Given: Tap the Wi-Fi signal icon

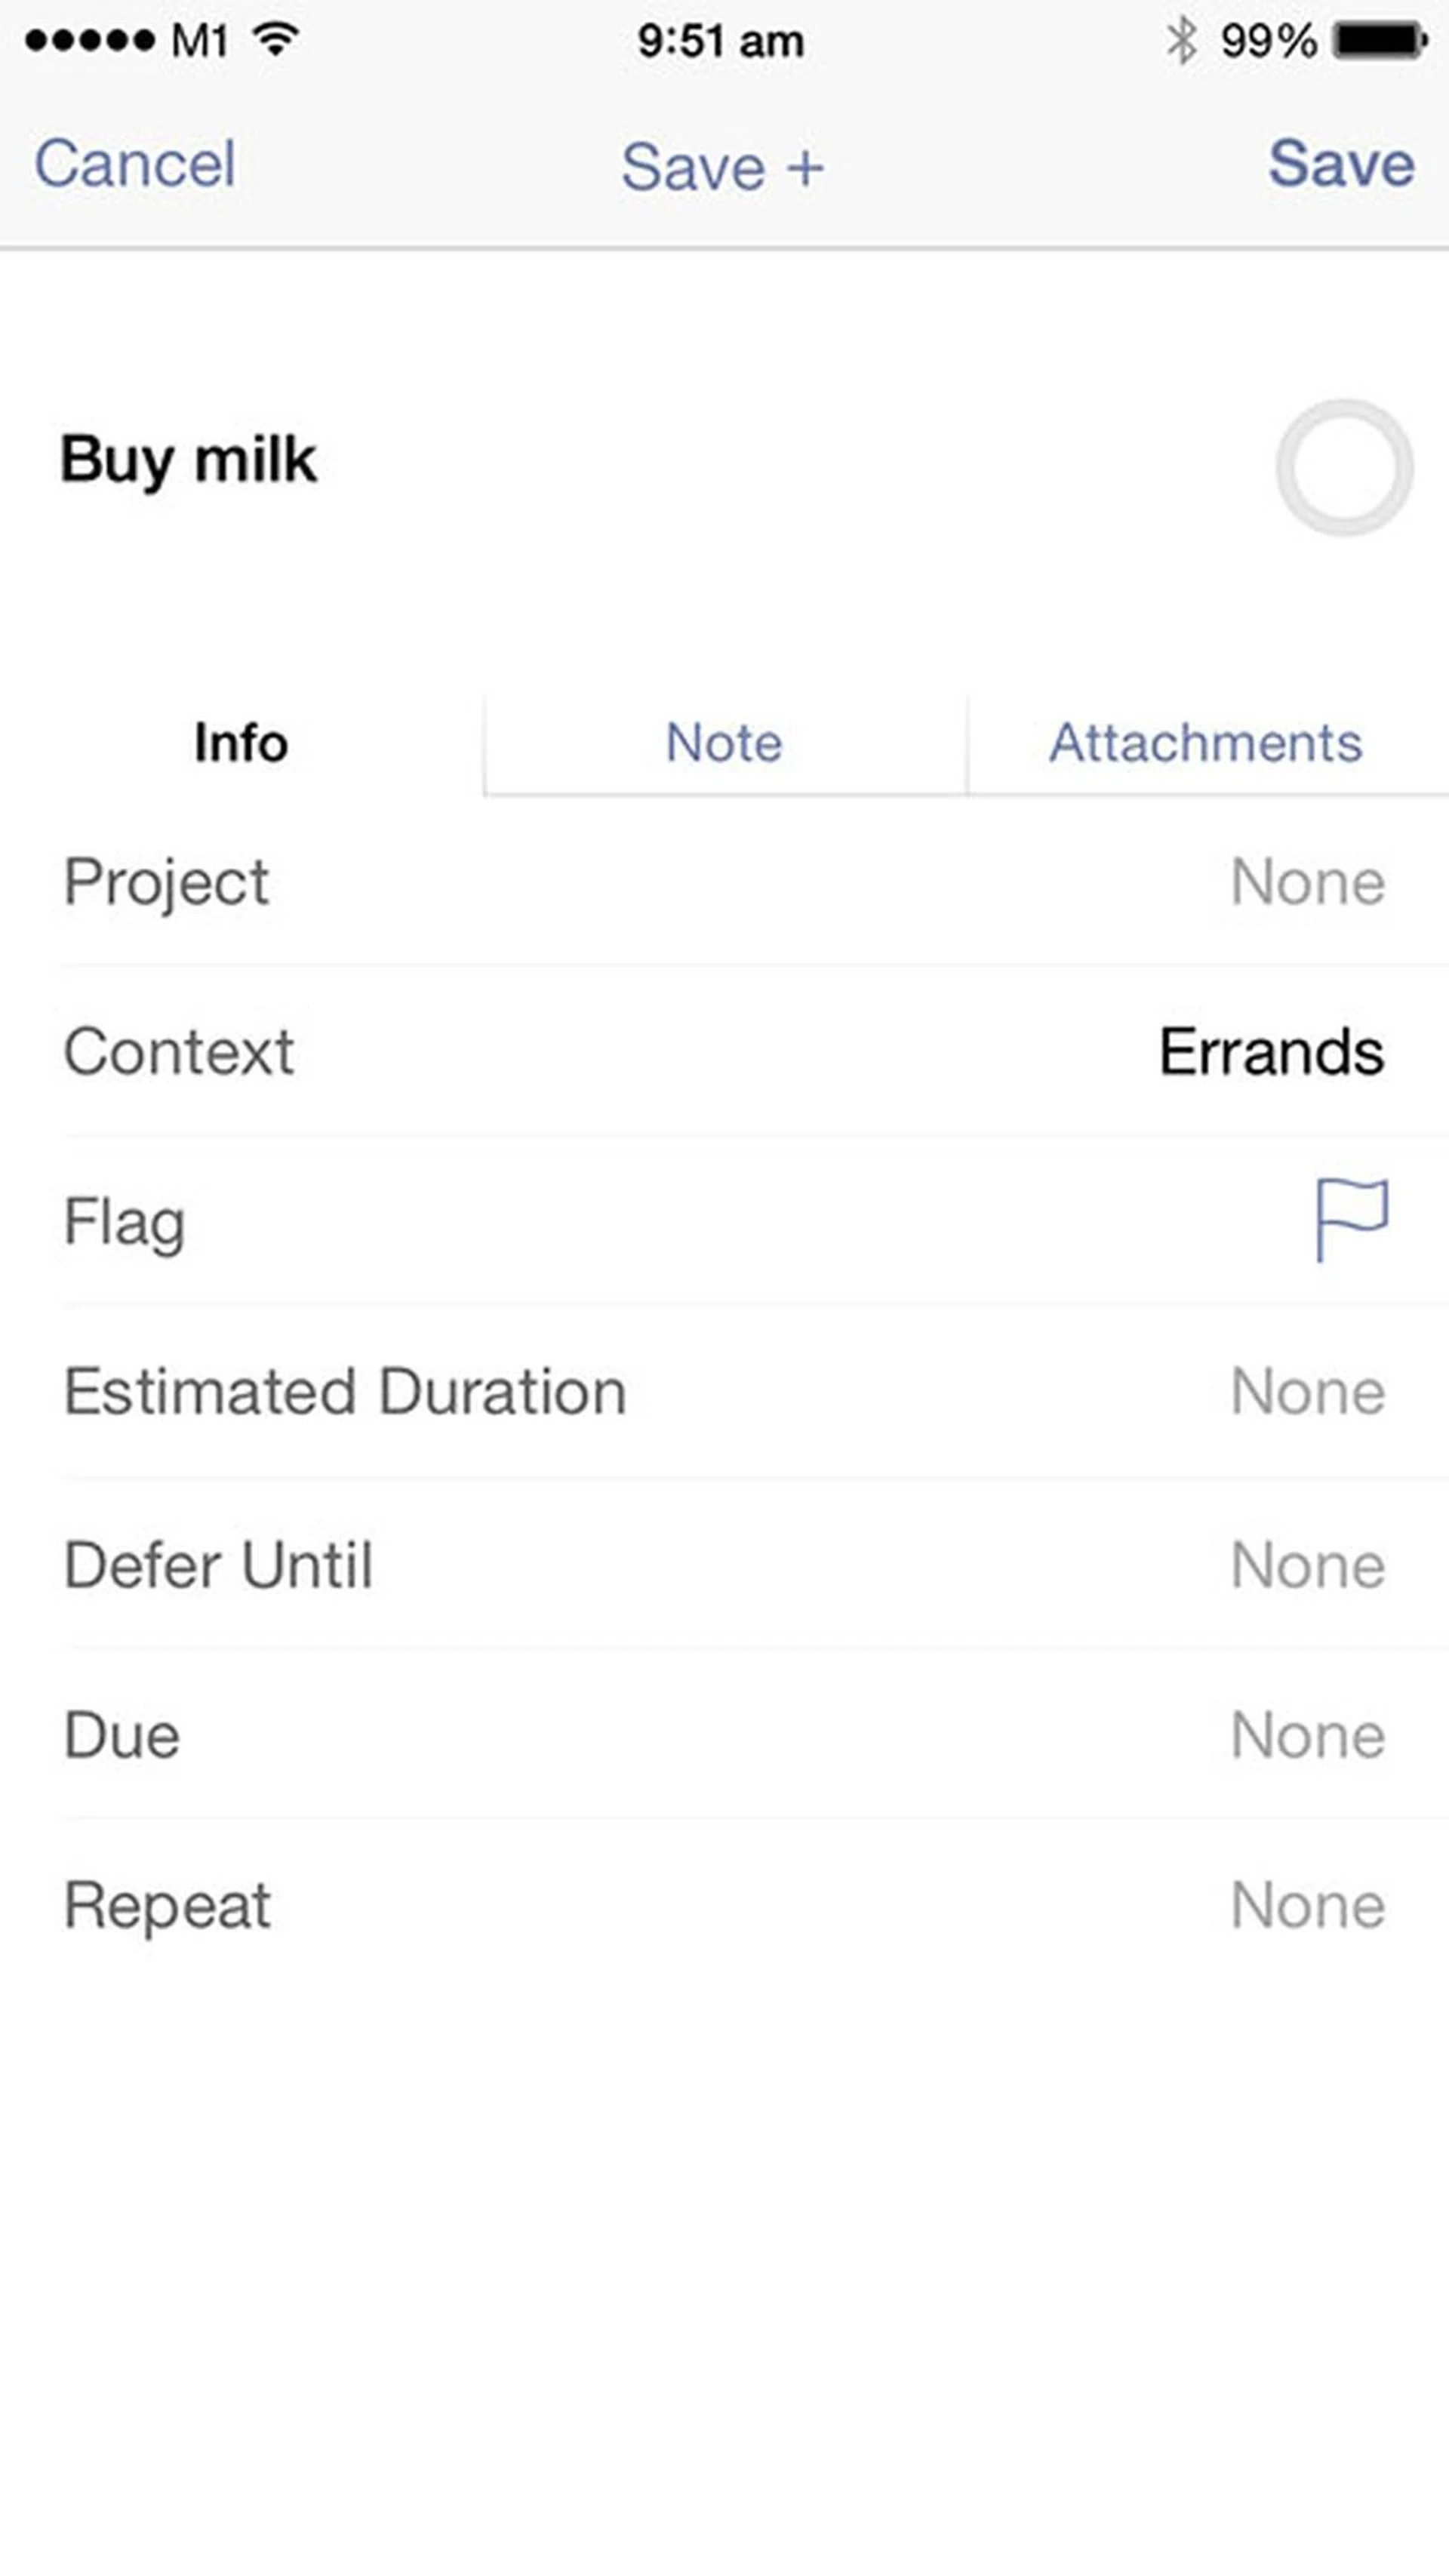Looking at the screenshot, I should point(276,40).
